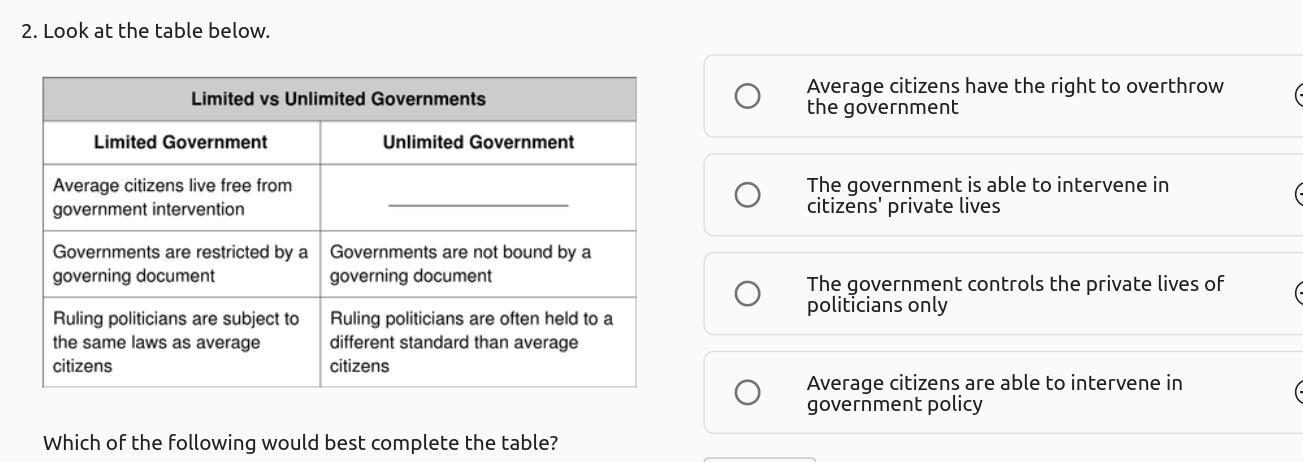
Task: Select radio for 'private lives of politicians only'
Action: click(x=747, y=293)
